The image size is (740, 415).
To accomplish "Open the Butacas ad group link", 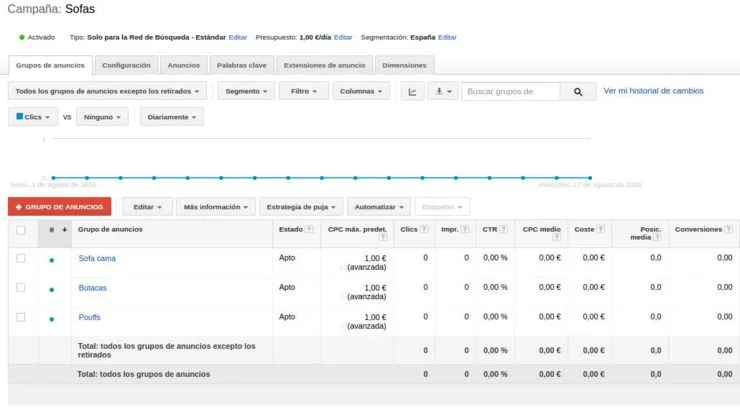I will click(x=92, y=288).
